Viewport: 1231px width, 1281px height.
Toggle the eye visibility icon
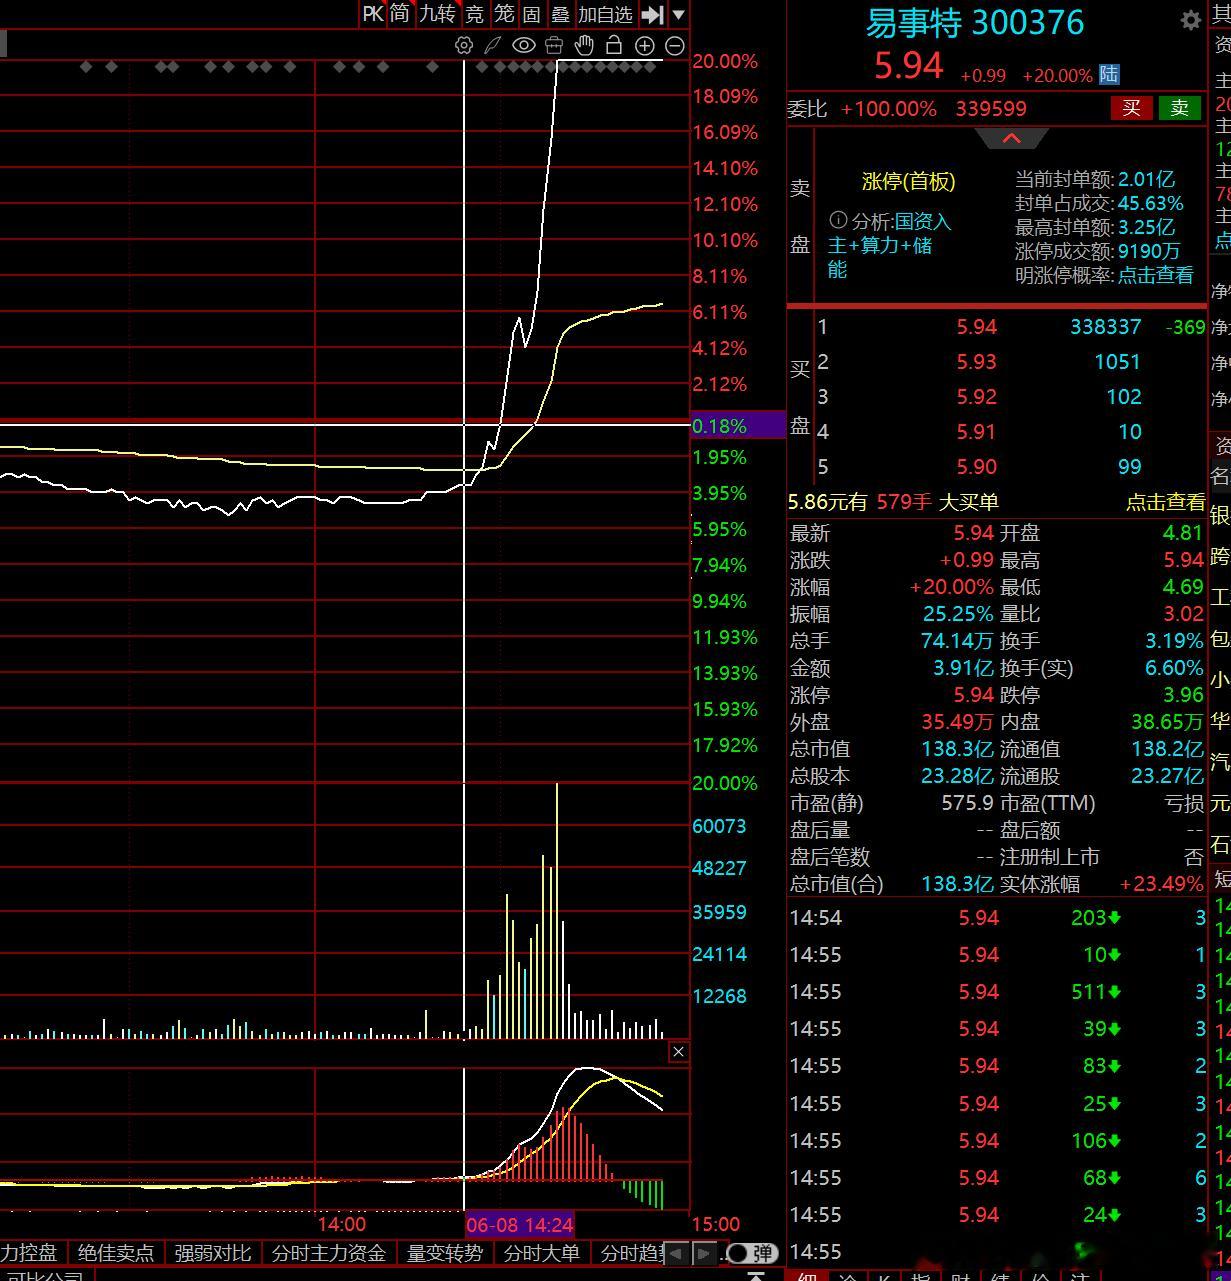[523, 45]
